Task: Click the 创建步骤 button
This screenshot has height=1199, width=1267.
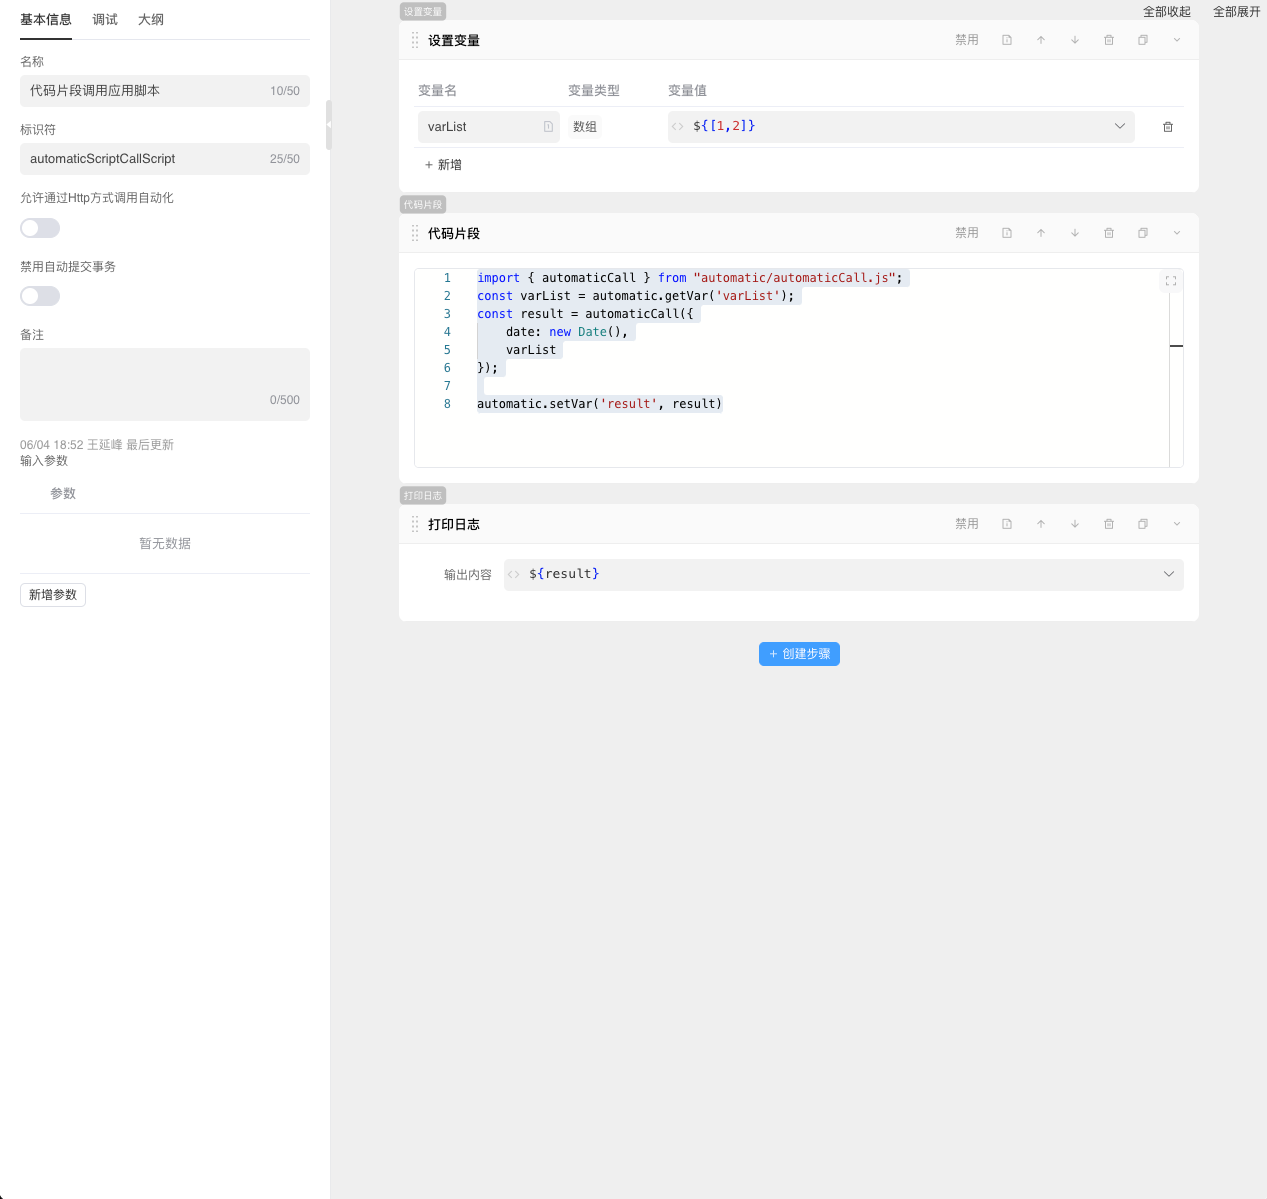Action: pyautogui.click(x=799, y=654)
